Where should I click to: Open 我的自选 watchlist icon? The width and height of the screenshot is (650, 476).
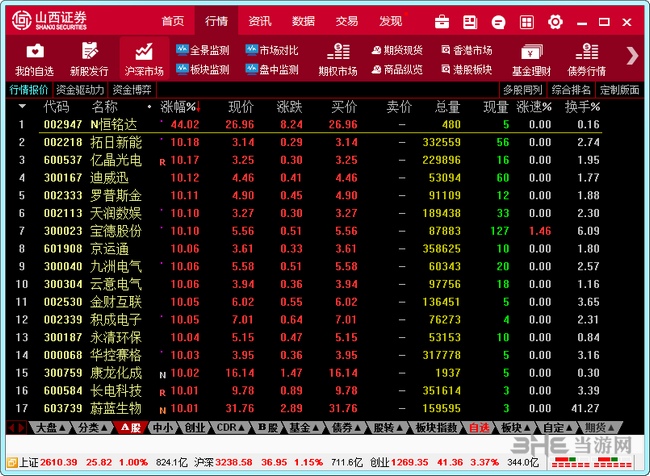pos(34,60)
